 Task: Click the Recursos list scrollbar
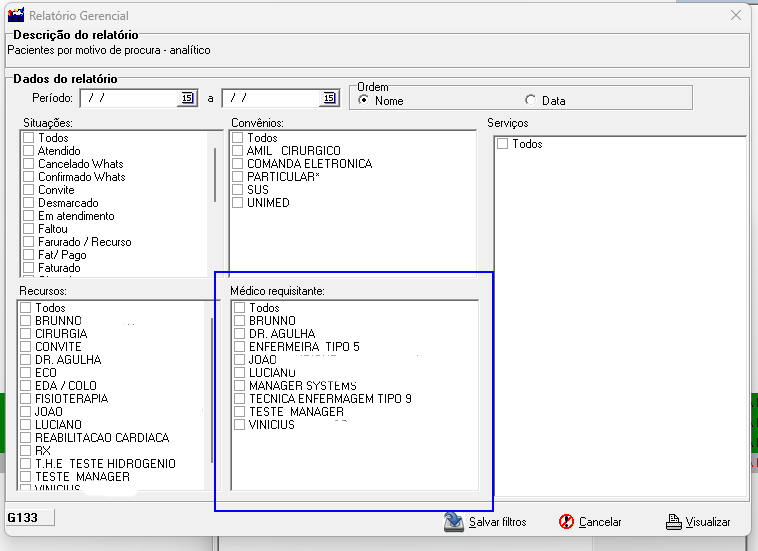(x=213, y=390)
